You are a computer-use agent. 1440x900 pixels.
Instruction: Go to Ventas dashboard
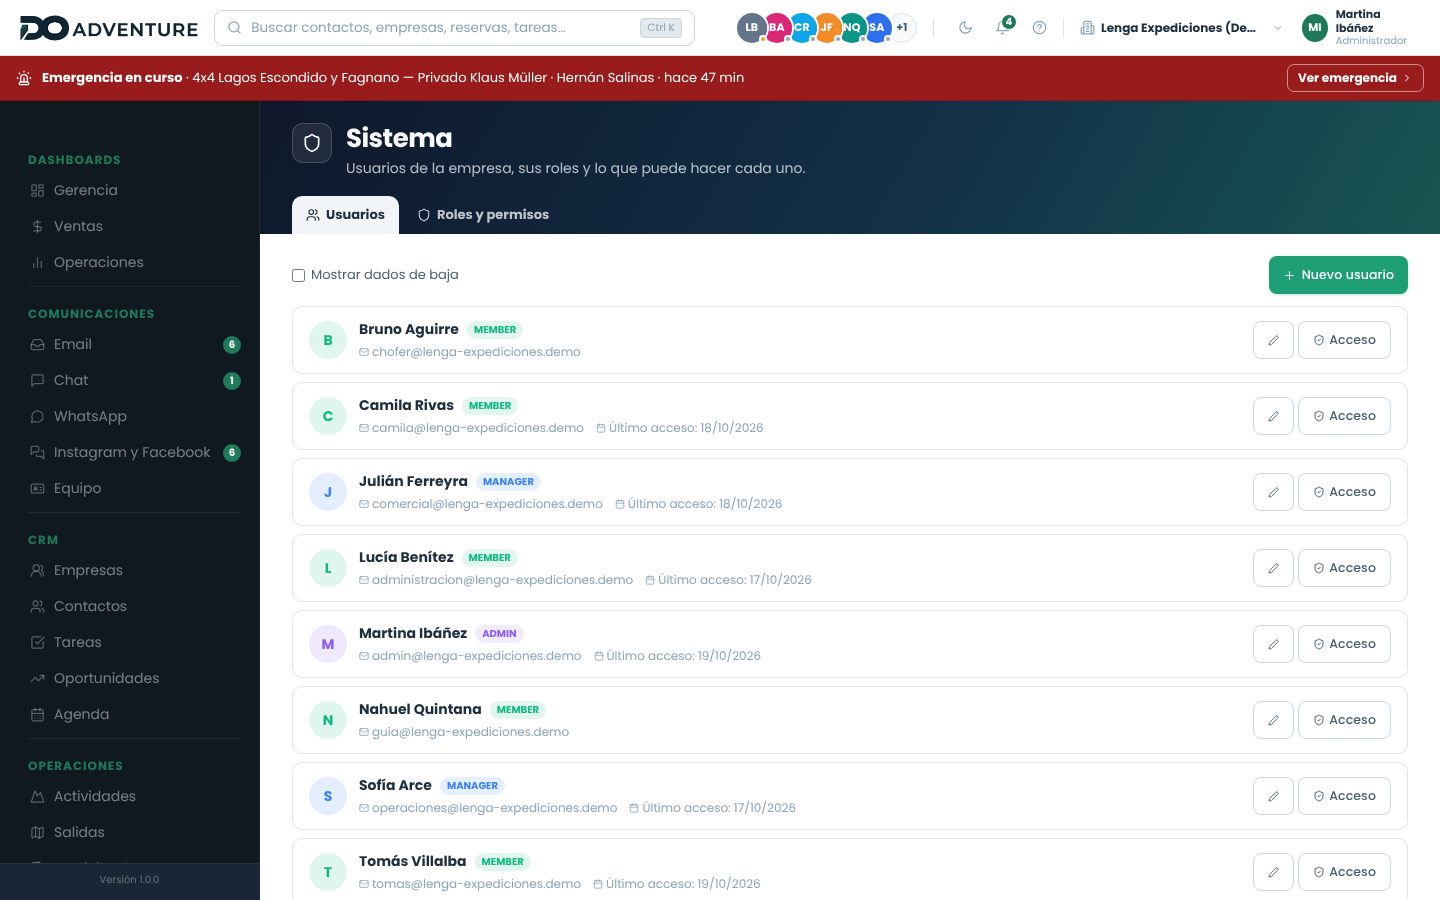click(134, 226)
